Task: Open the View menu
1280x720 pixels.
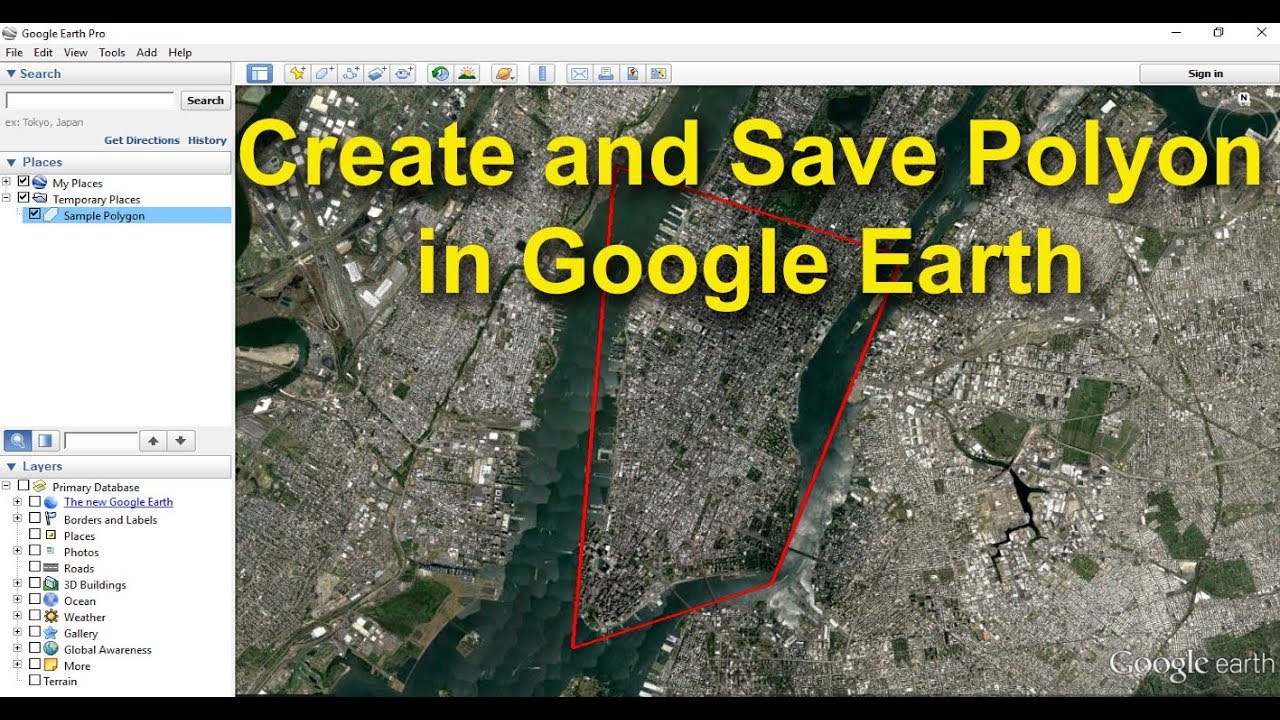Action: 76,52
